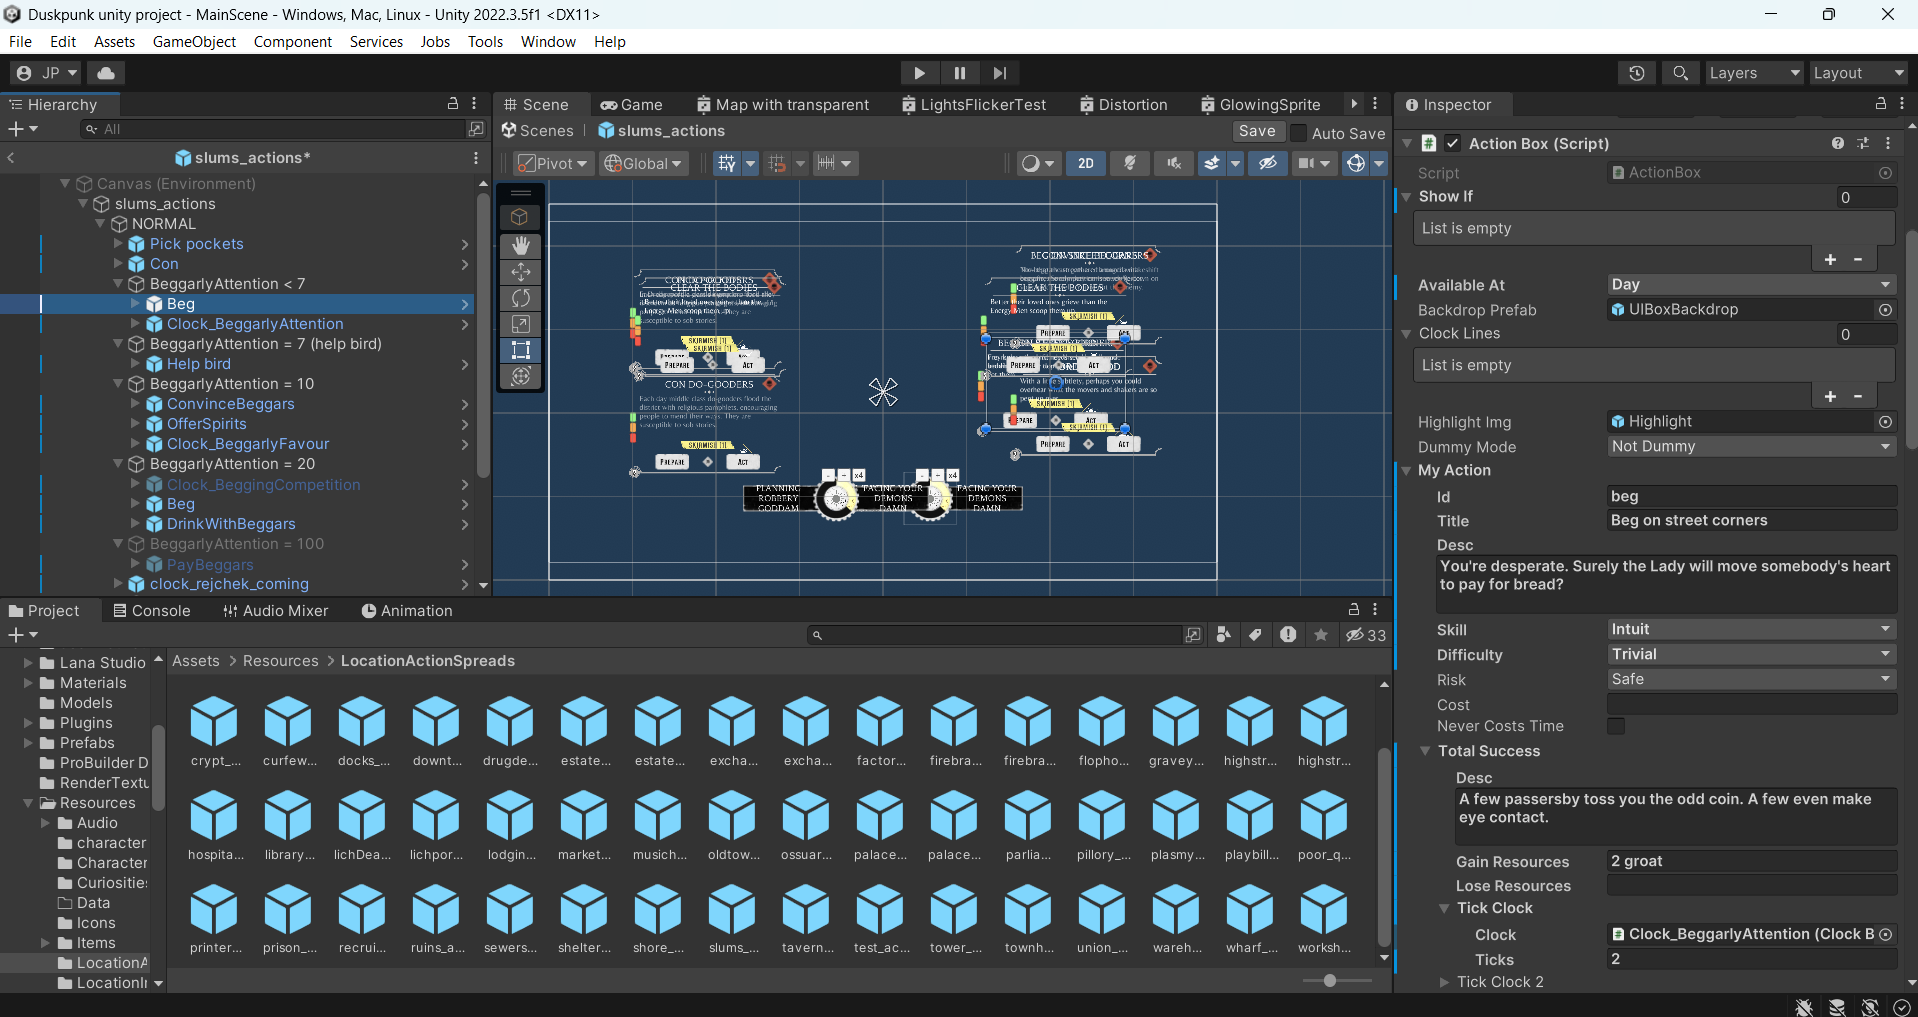The image size is (1918, 1017).
Task: Check the Never Costs Time box
Action: point(1616,726)
